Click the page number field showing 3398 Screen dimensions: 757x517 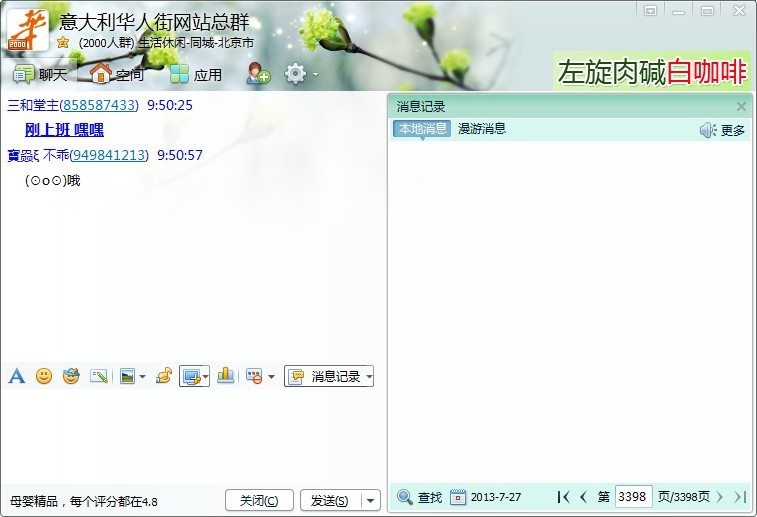(633, 496)
